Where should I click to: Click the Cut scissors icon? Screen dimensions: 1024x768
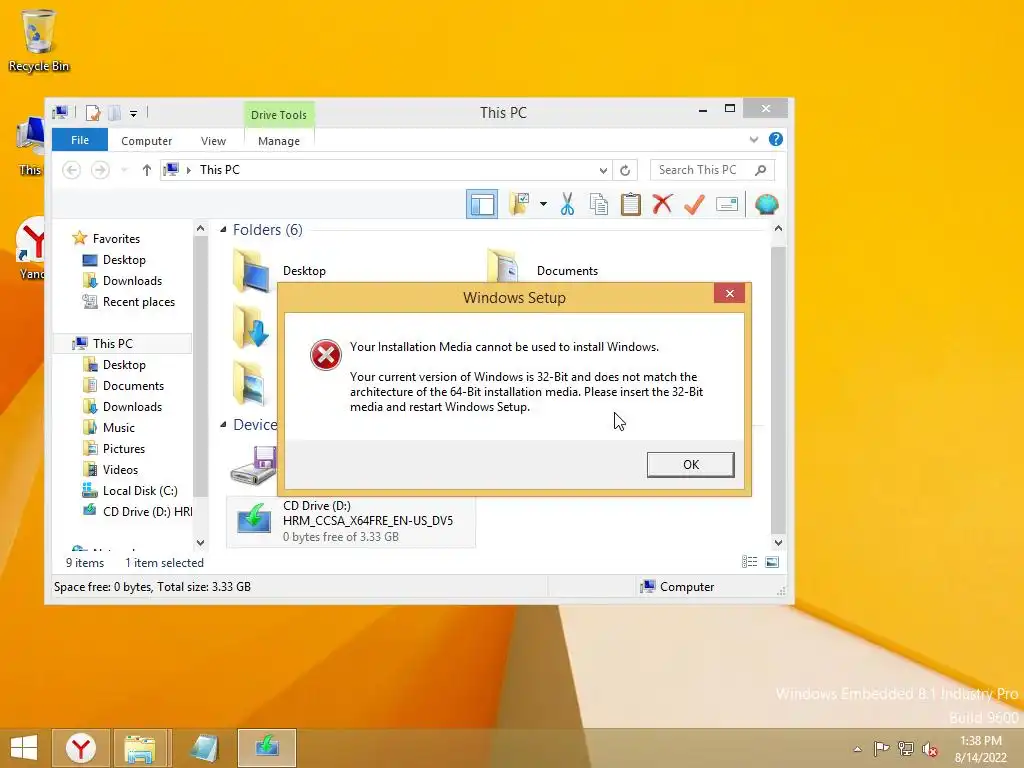click(567, 204)
